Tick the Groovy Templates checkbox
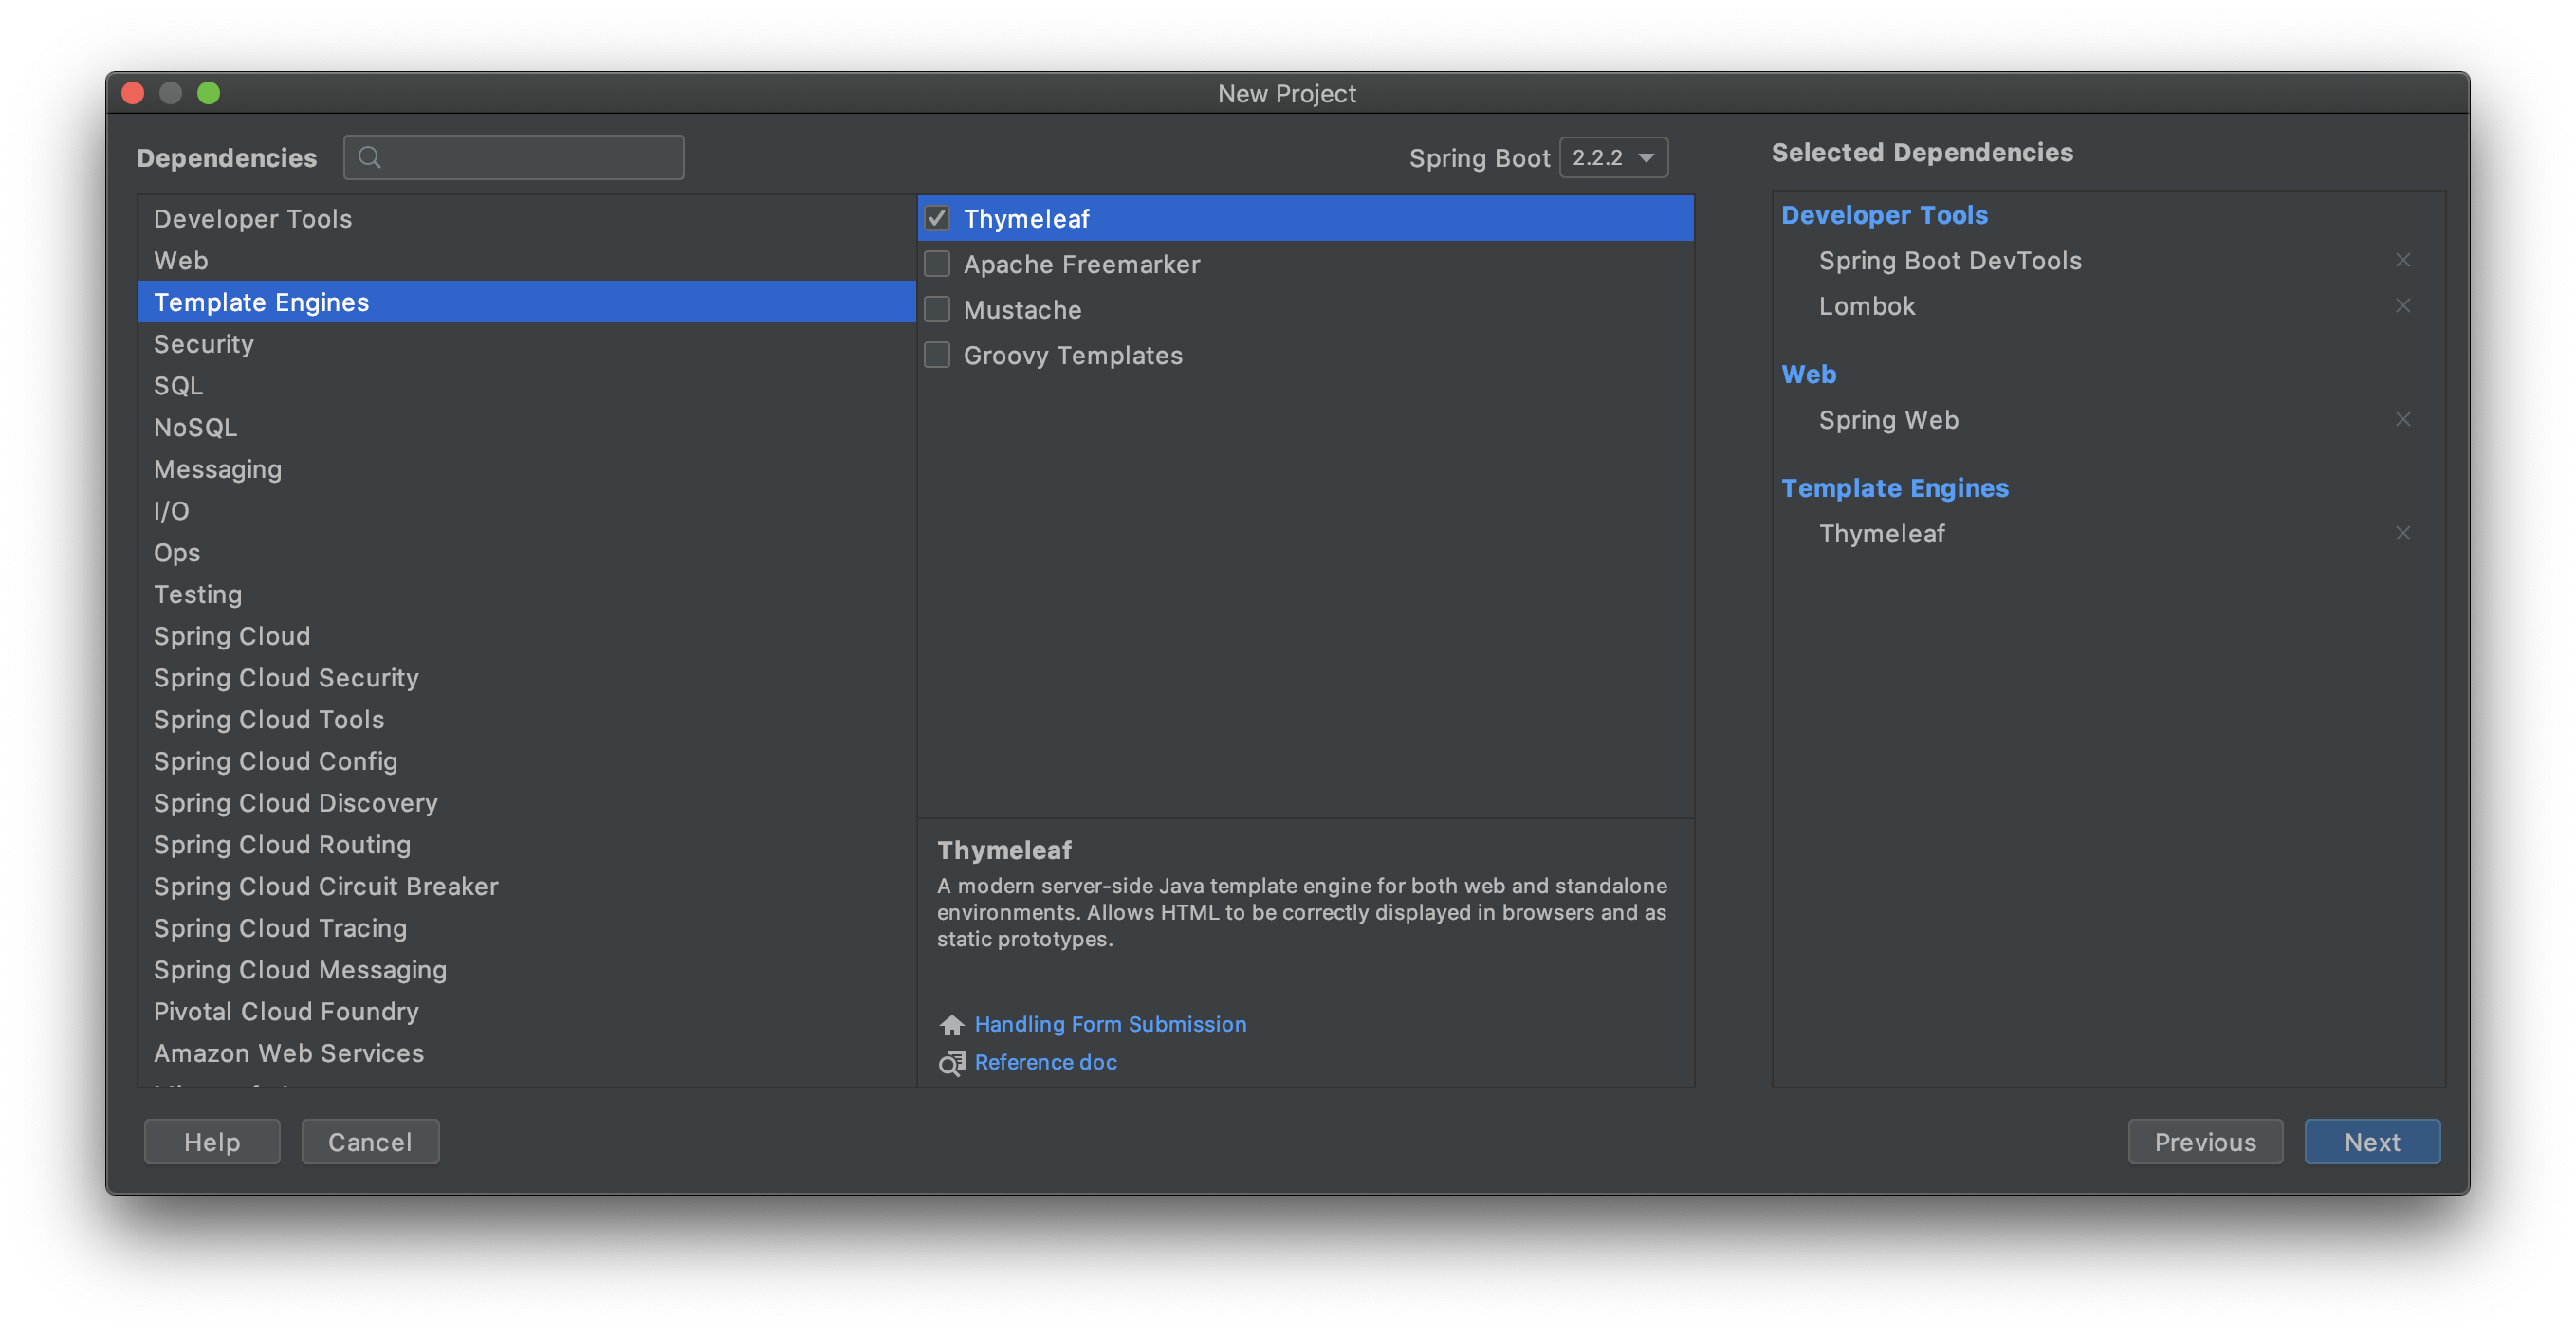 [x=937, y=355]
